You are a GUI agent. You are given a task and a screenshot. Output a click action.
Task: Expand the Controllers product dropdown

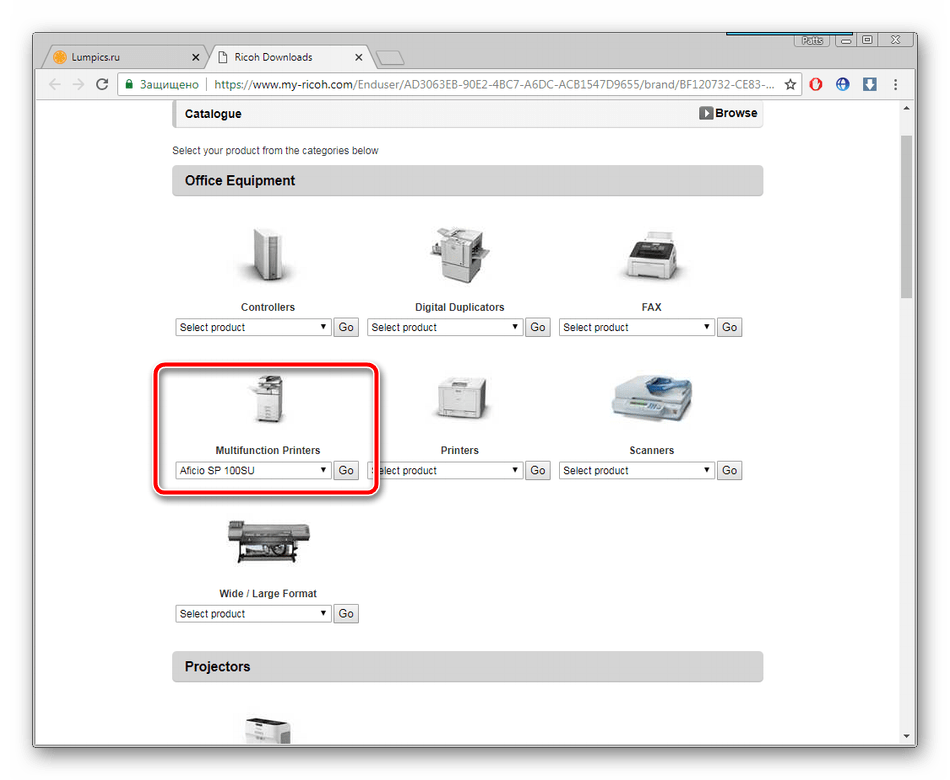coord(253,327)
